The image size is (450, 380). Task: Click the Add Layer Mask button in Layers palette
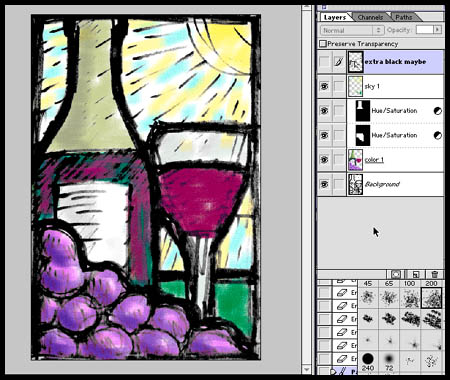(396, 274)
